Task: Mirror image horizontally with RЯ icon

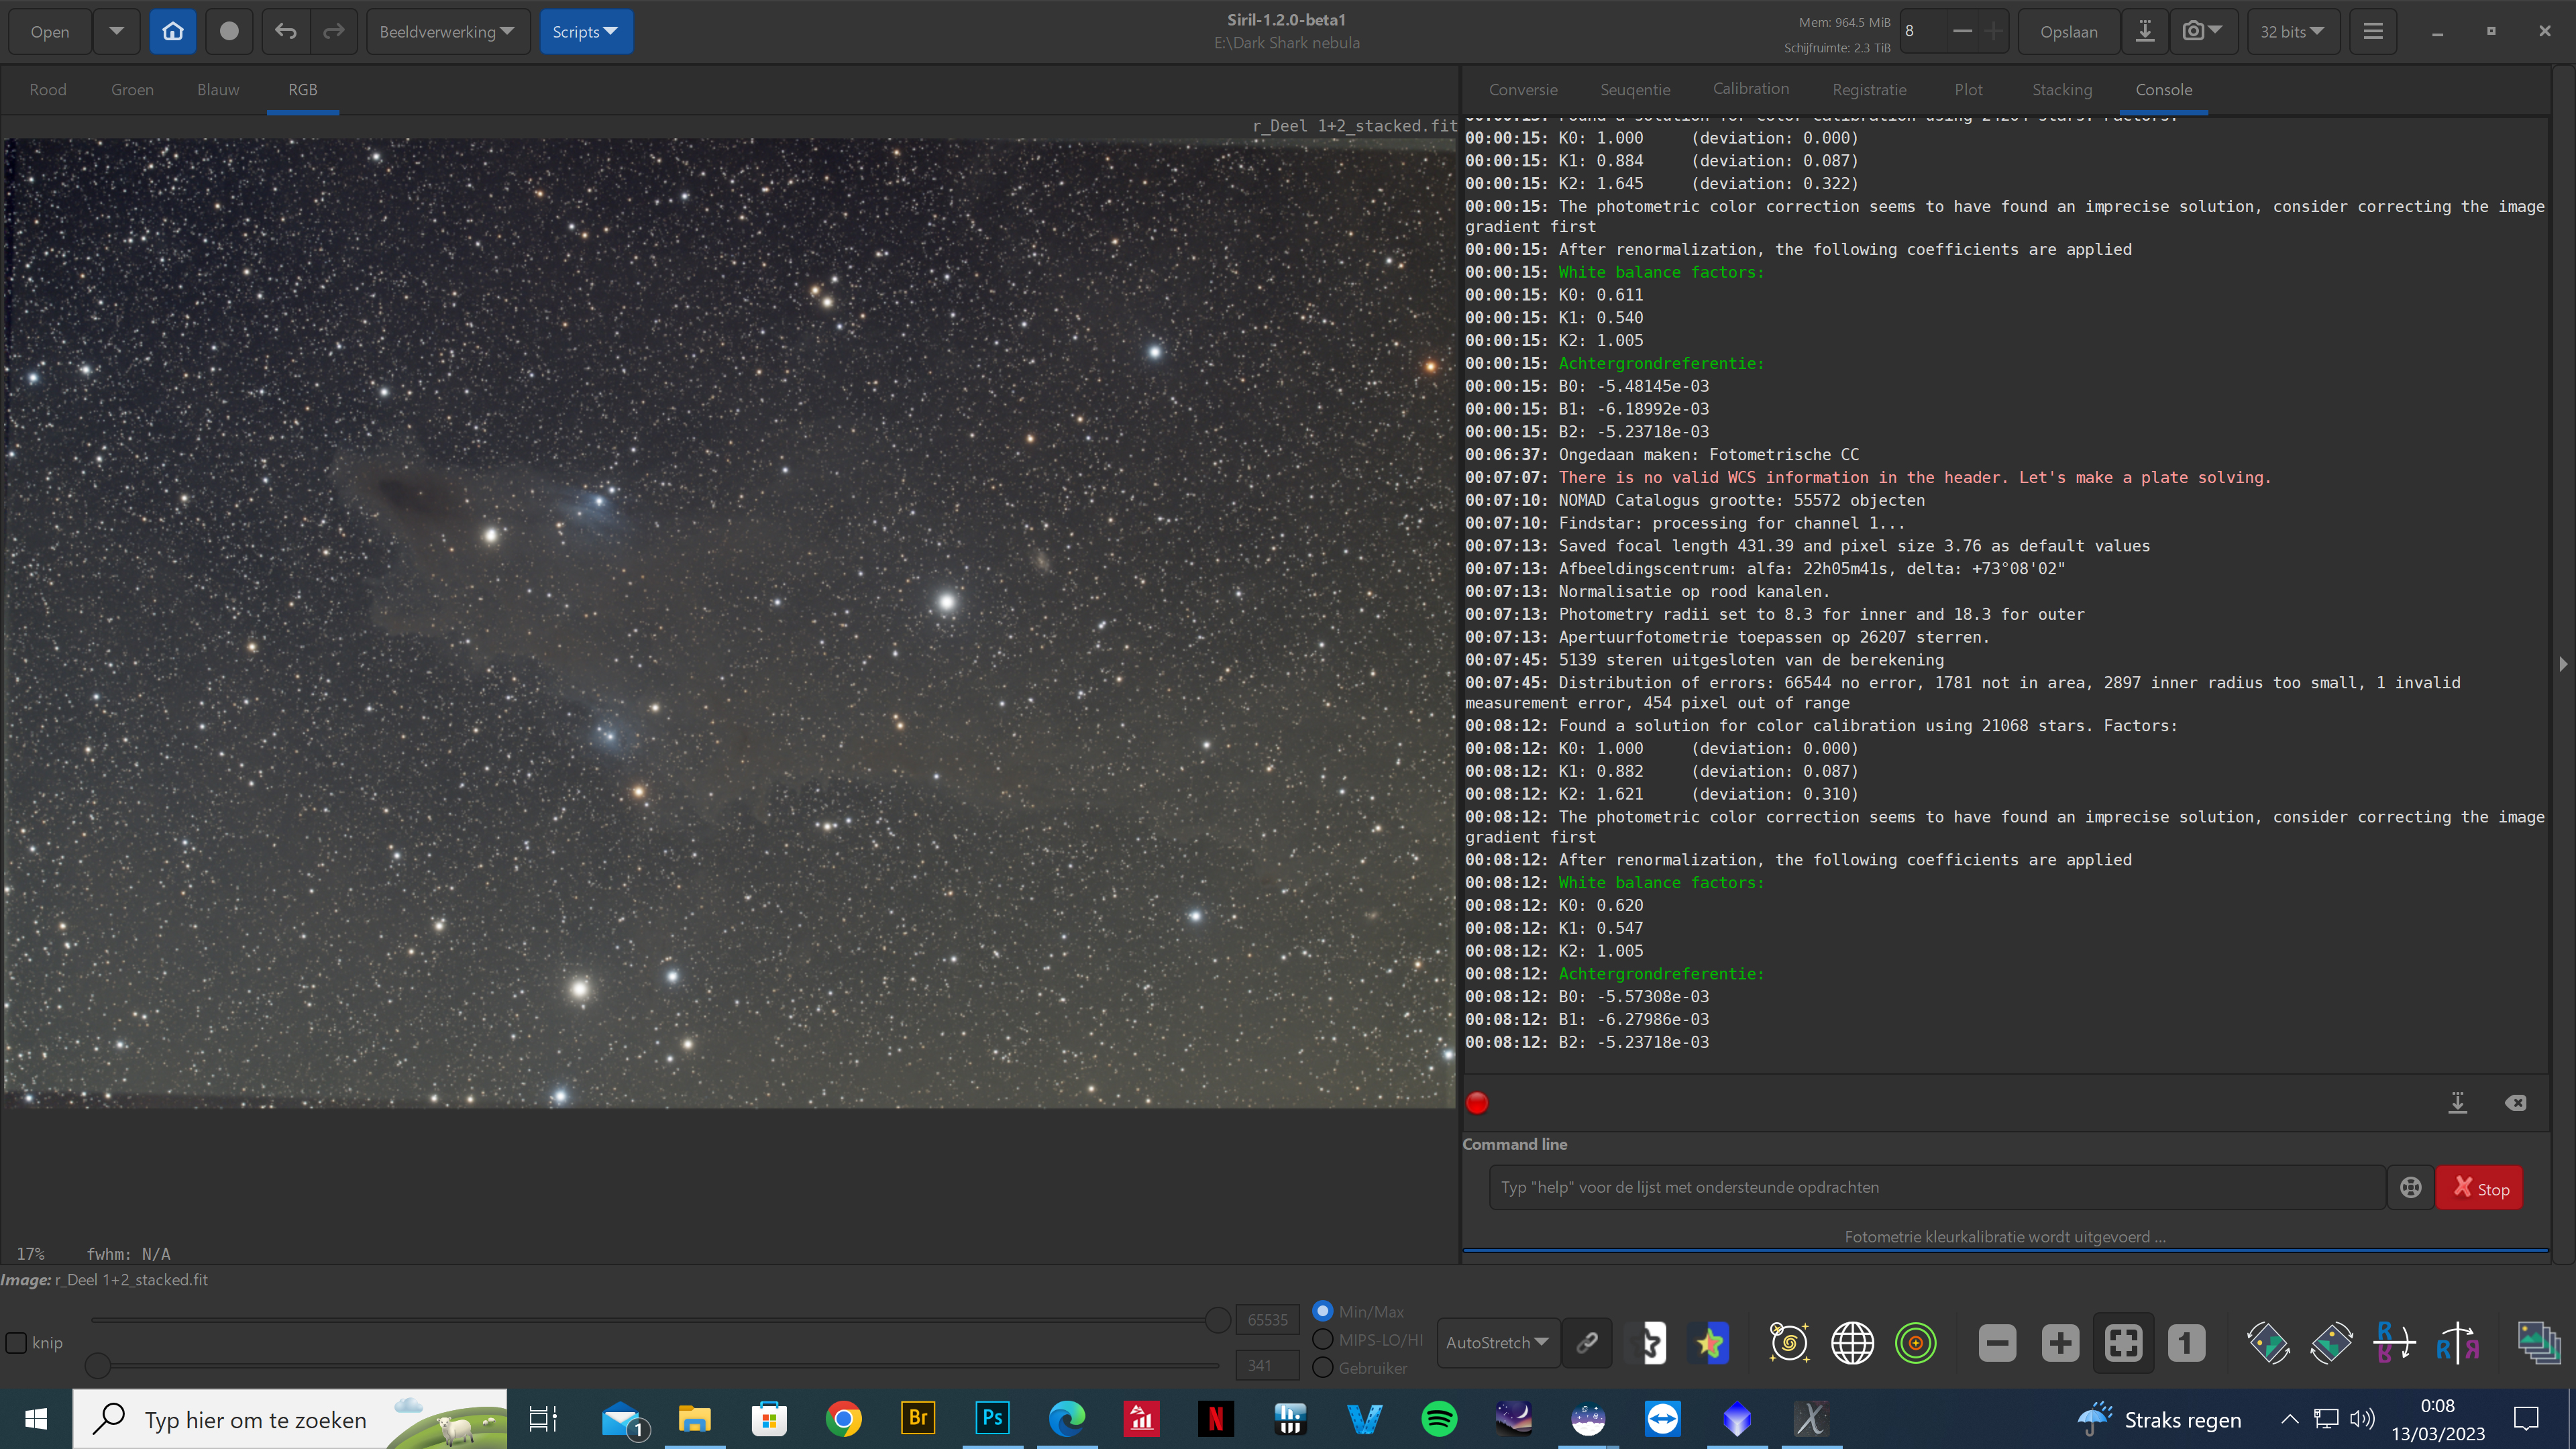Action: click(2457, 1343)
